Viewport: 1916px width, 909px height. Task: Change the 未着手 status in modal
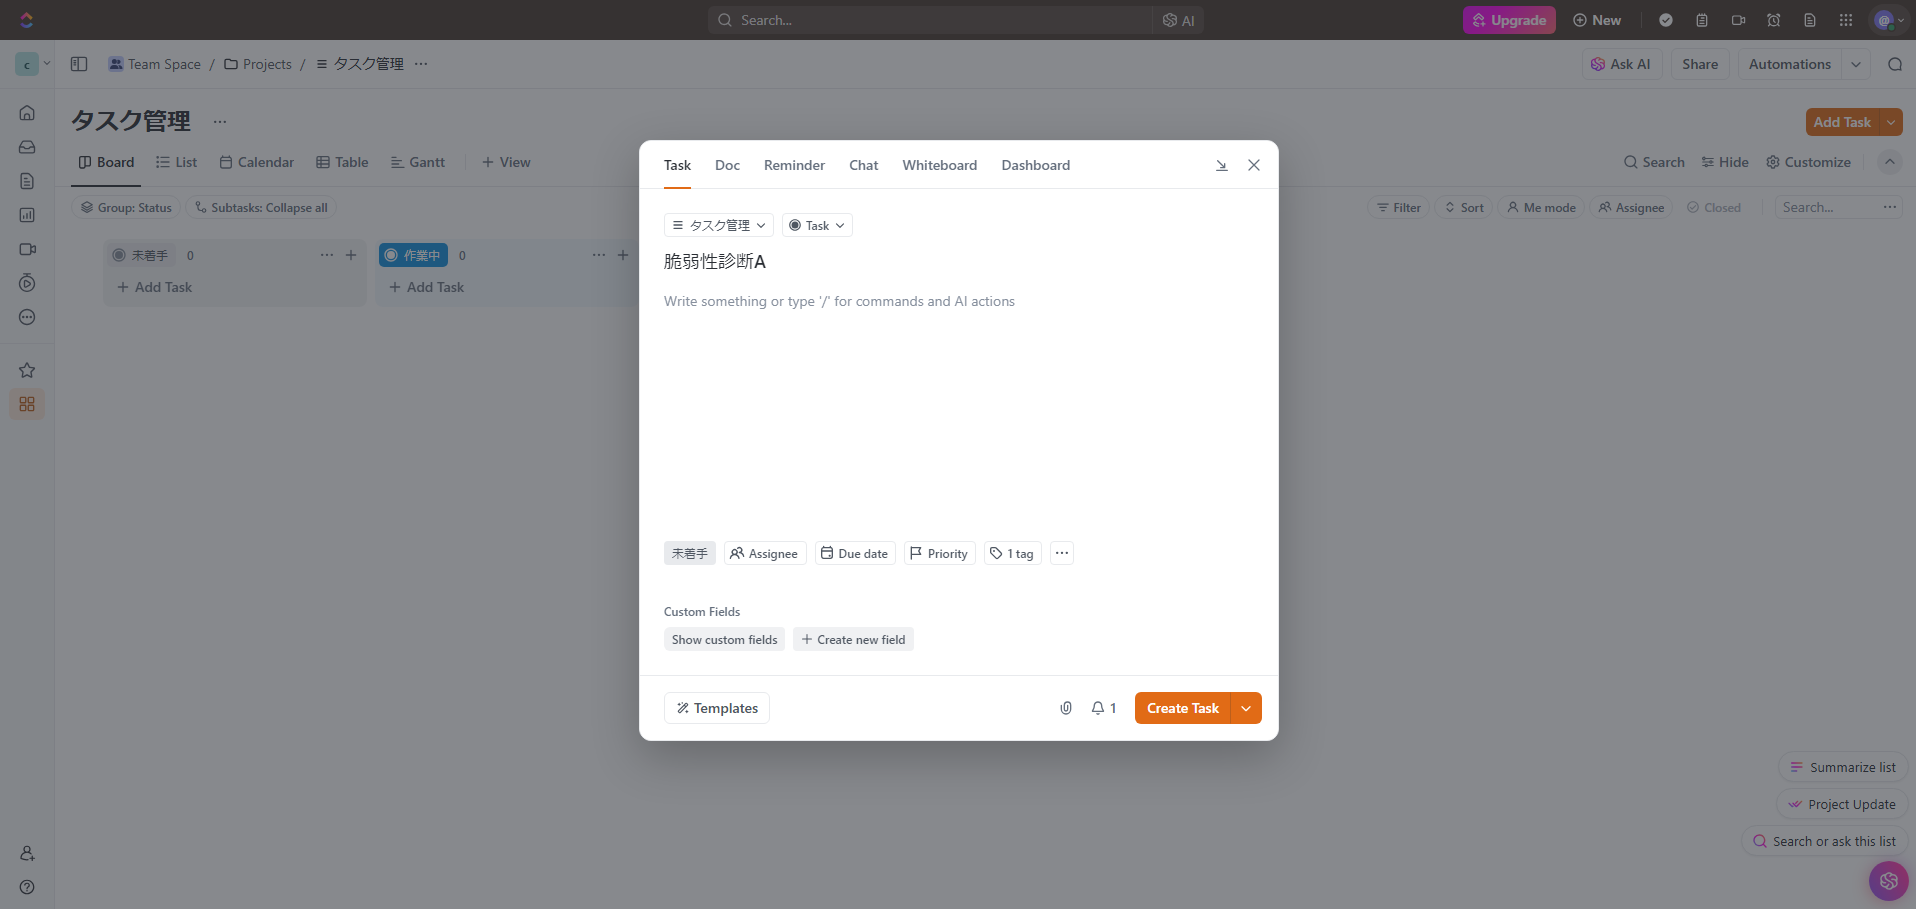click(690, 553)
